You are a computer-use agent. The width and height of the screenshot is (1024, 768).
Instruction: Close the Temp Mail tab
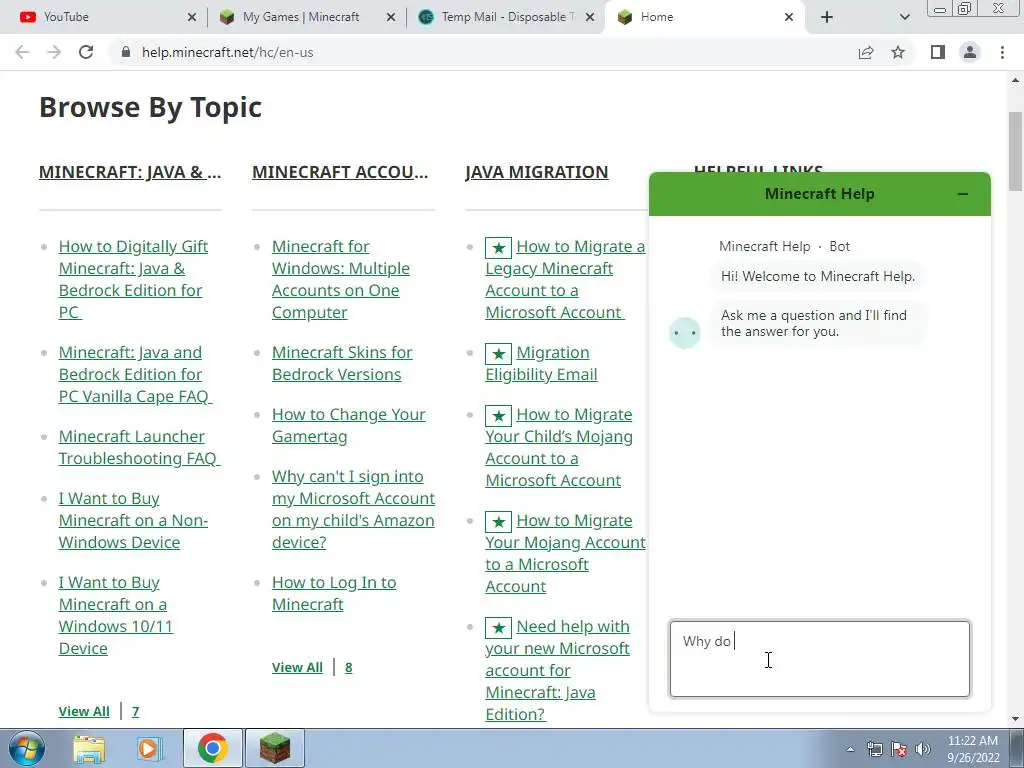click(590, 17)
